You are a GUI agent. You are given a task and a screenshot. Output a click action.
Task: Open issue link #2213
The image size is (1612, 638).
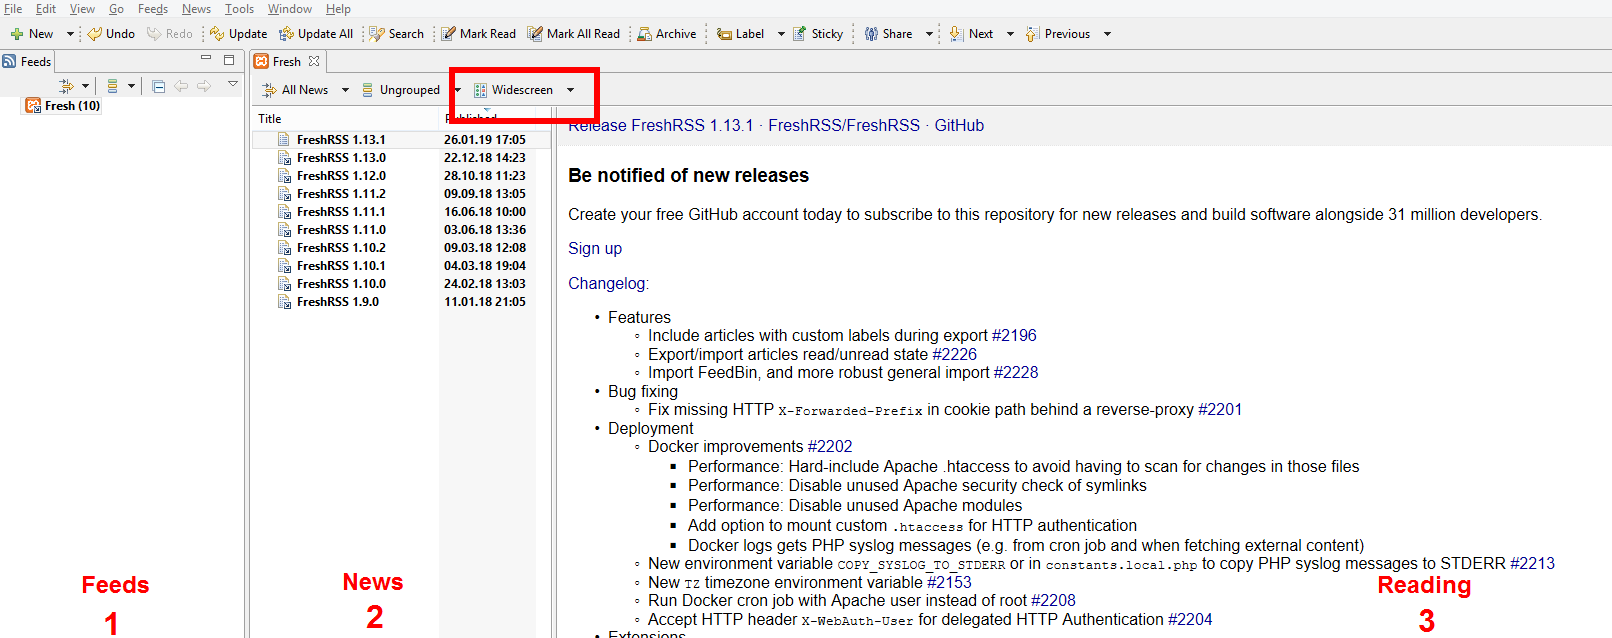1532,564
